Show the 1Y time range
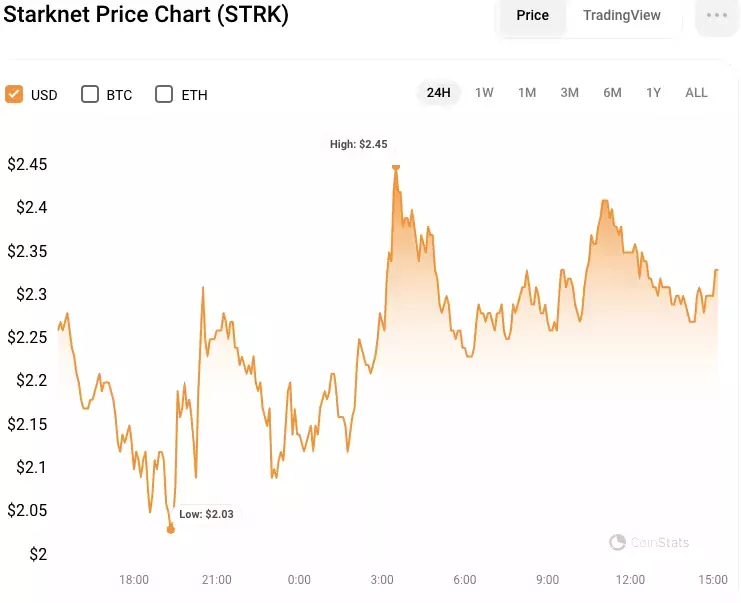The width and height of the screenshot is (741, 603). 654,93
